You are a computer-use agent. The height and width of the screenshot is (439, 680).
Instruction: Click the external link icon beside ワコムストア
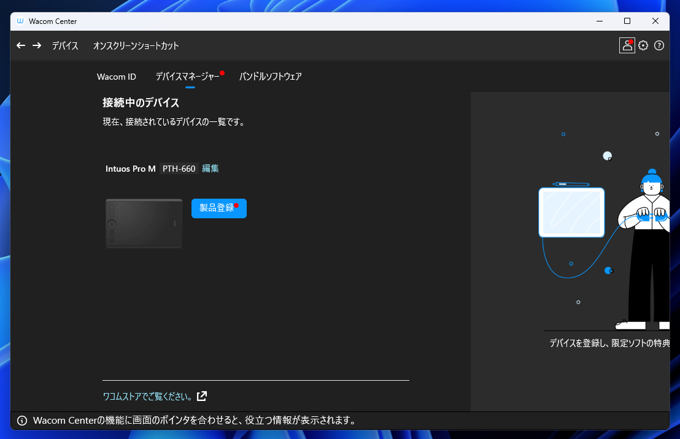tap(202, 396)
